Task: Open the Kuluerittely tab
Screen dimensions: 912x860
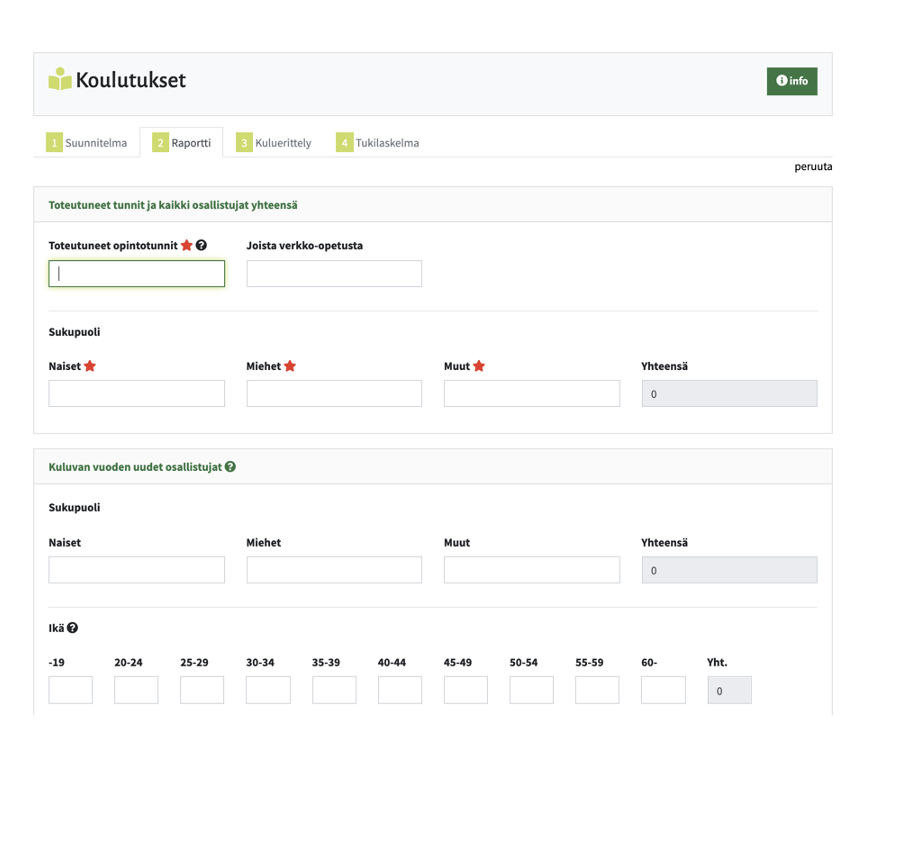Action: pyautogui.click(x=274, y=142)
